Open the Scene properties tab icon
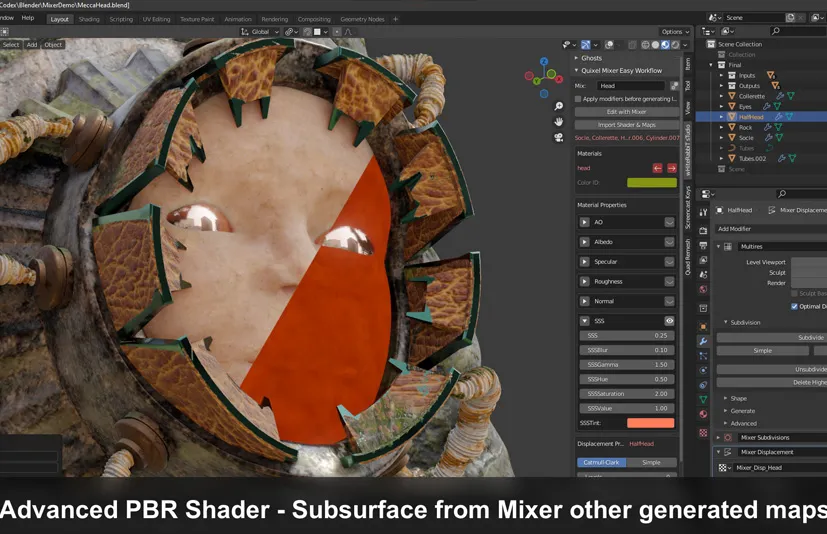Screen dimensions: 827x534 click(x=703, y=274)
